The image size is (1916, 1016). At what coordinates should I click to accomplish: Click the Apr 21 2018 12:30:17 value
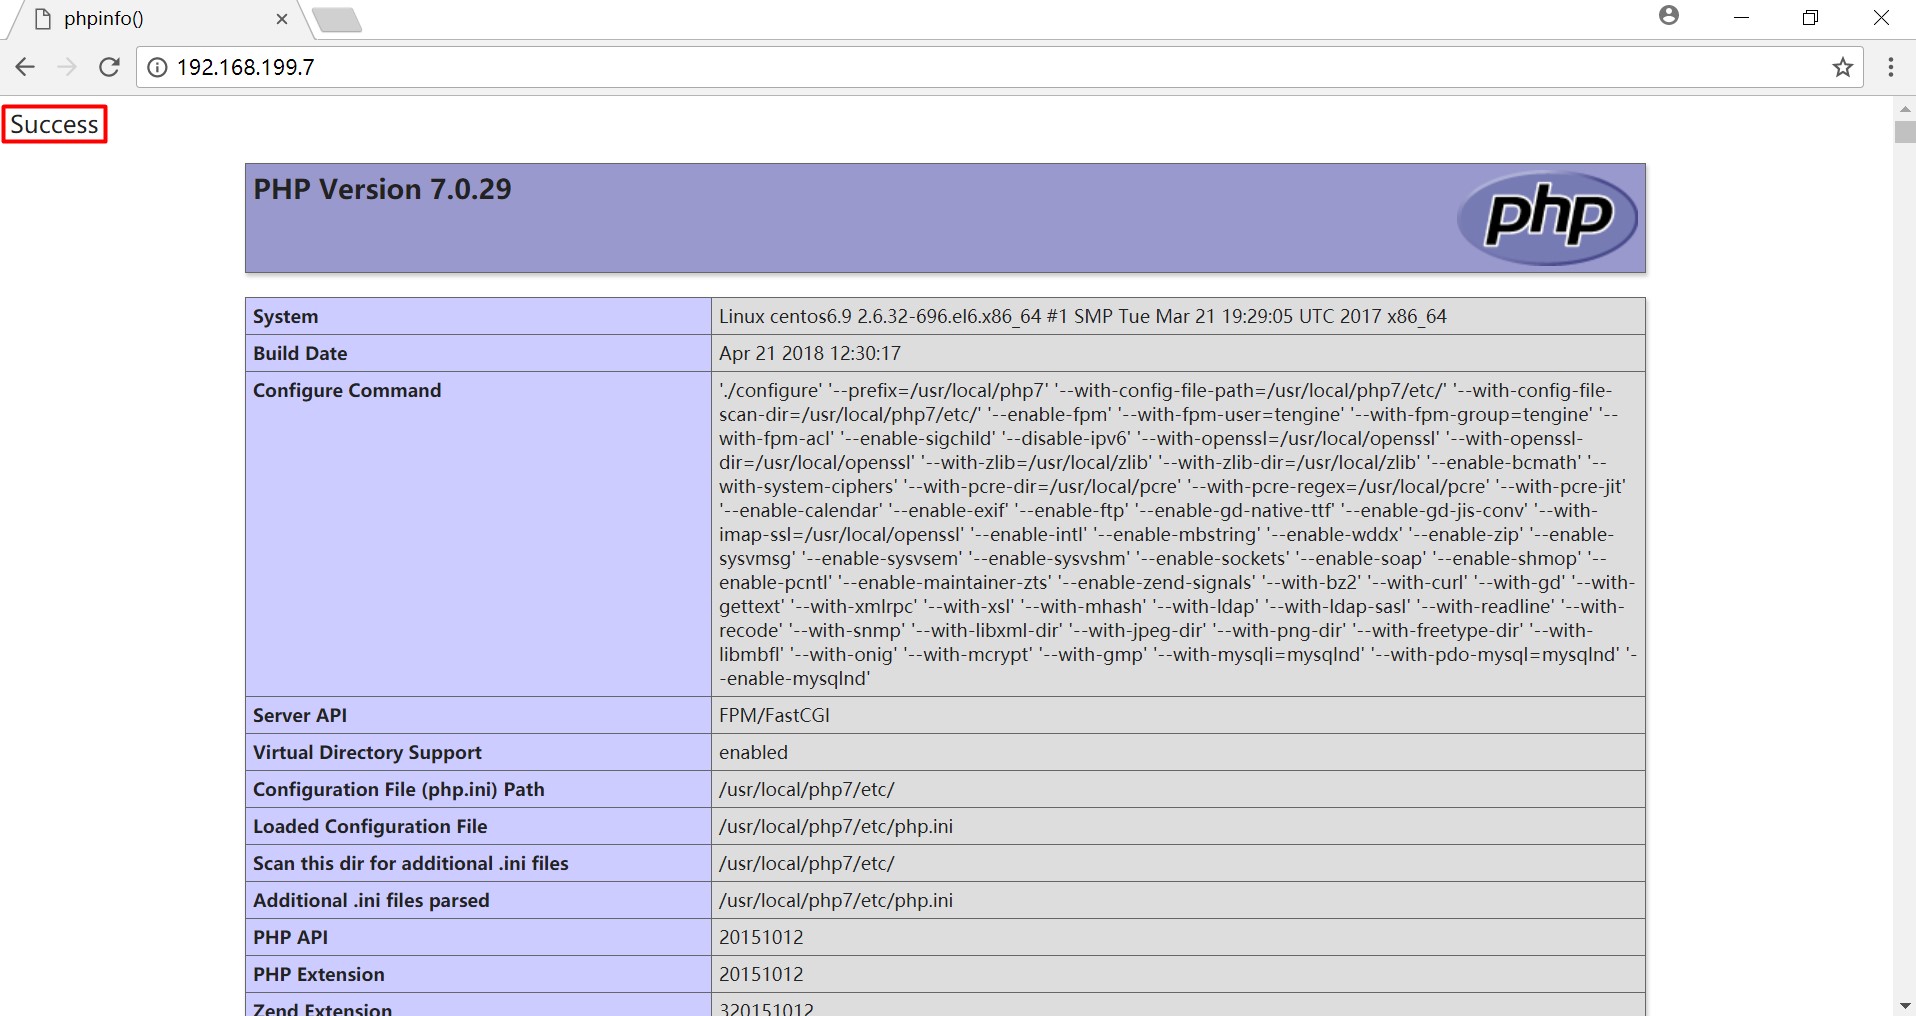pyautogui.click(x=810, y=353)
